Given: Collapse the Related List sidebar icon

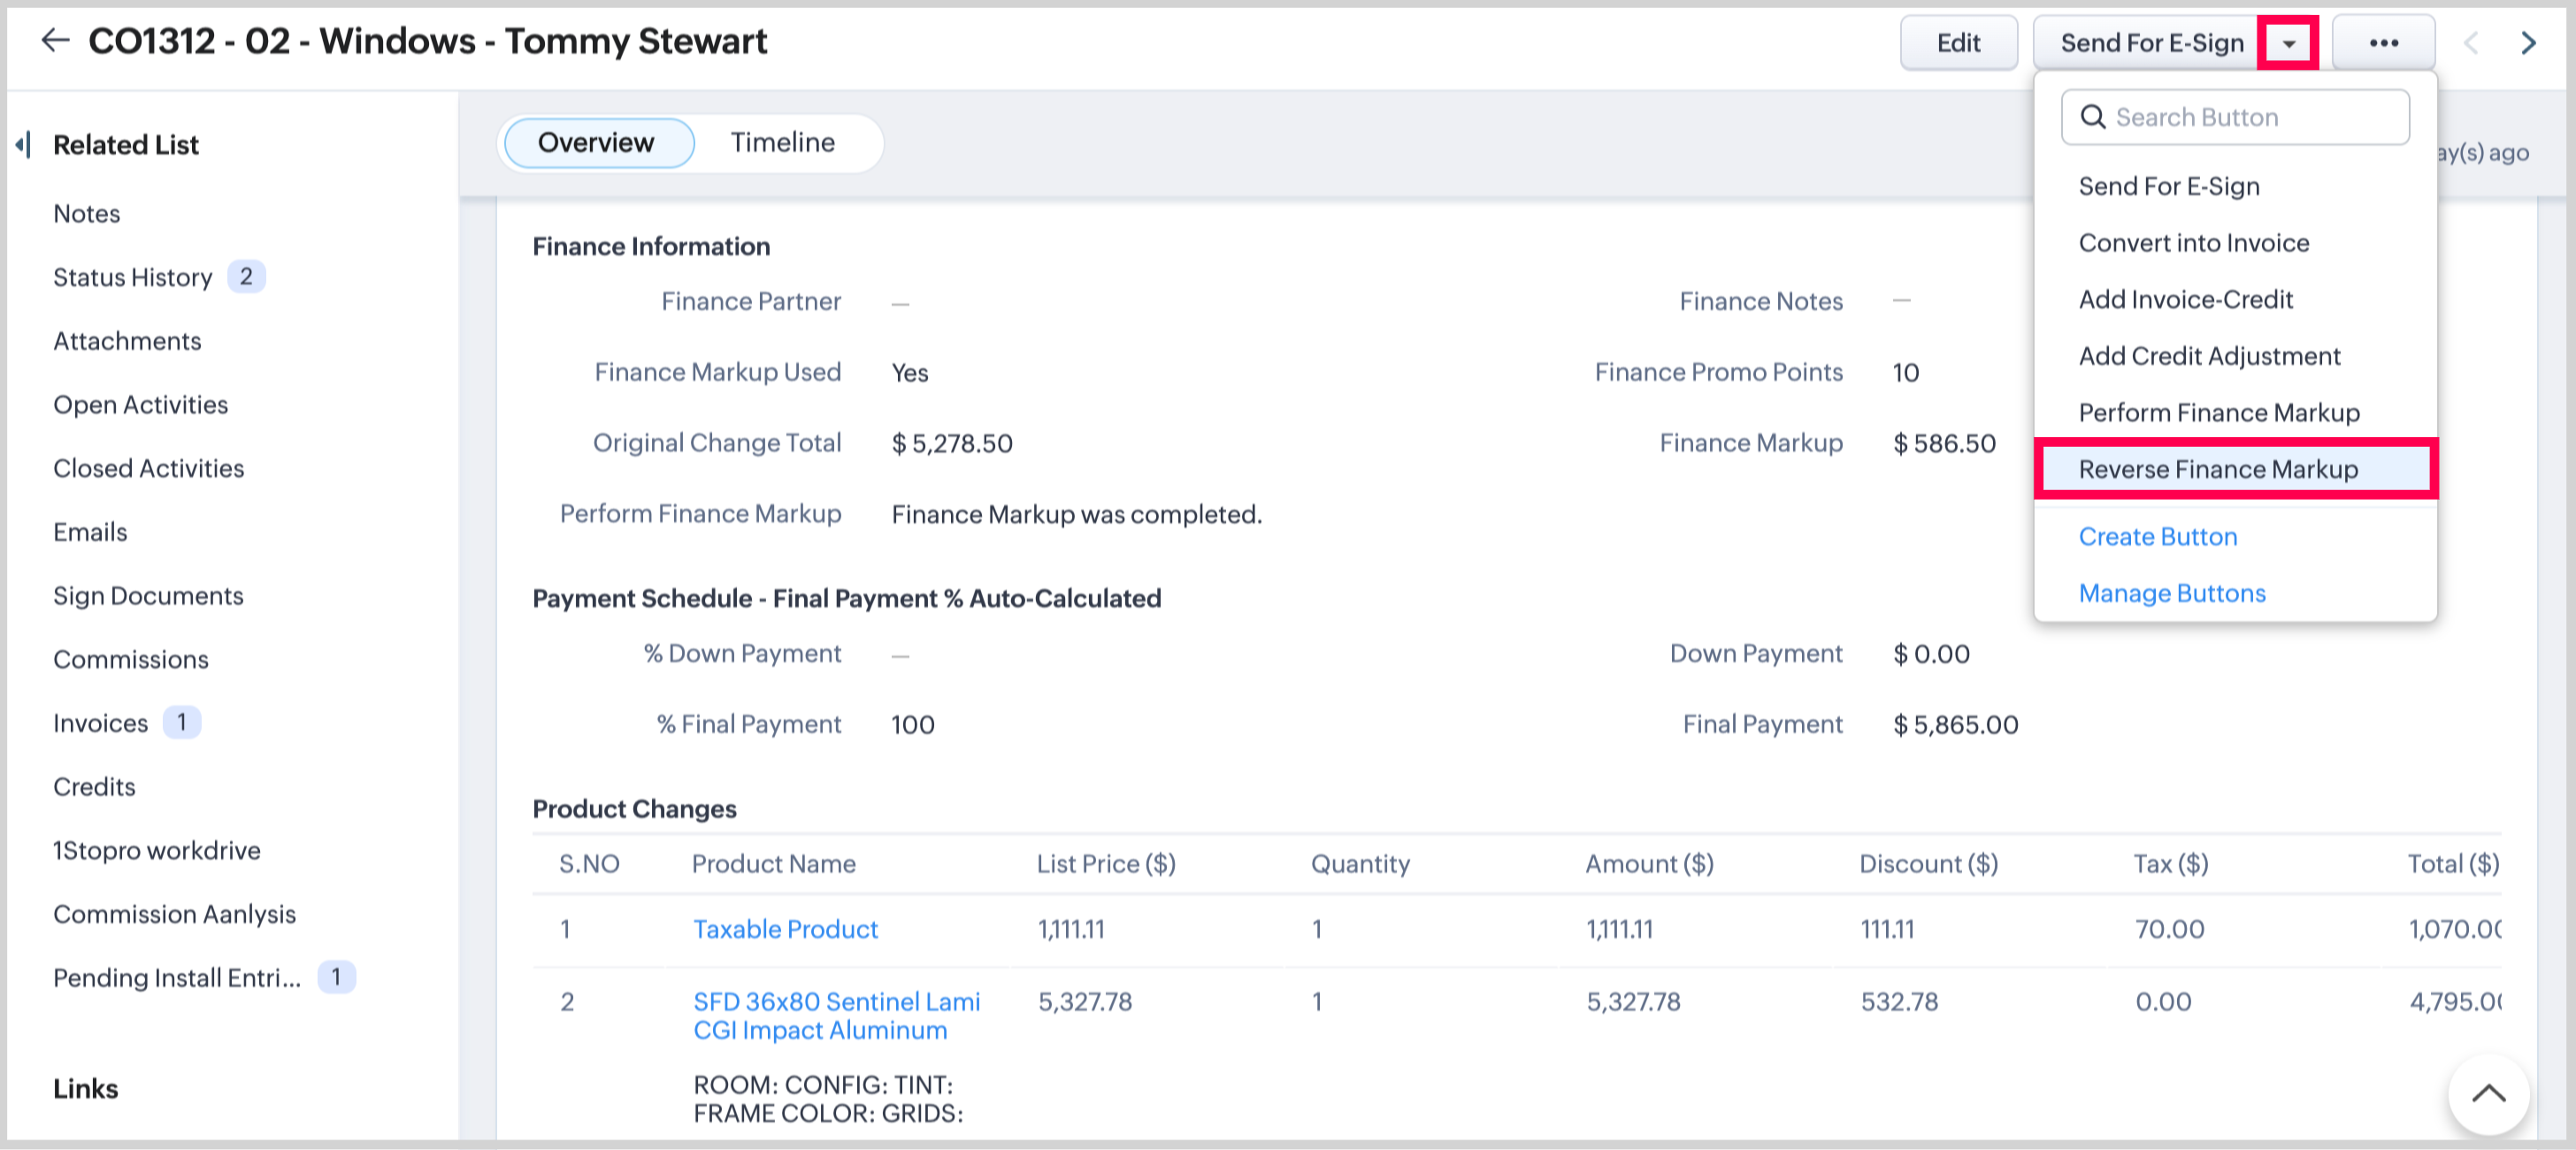Looking at the screenshot, I should (x=23, y=144).
